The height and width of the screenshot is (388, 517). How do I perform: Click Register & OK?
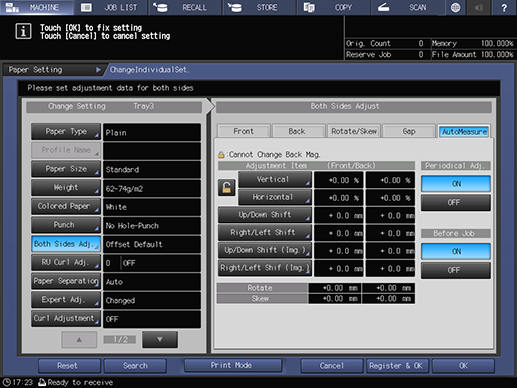pyautogui.click(x=397, y=366)
